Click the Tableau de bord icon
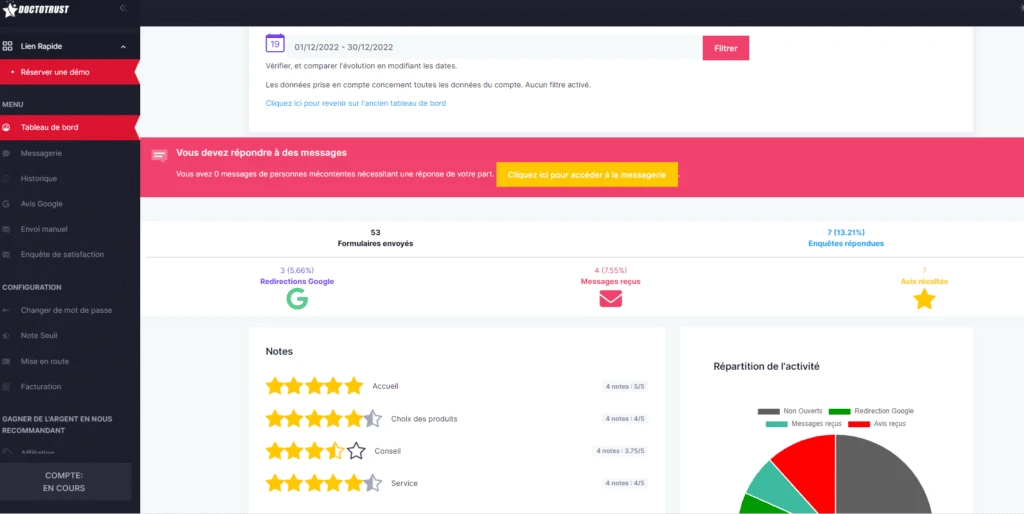1024x514 pixels. (7, 127)
